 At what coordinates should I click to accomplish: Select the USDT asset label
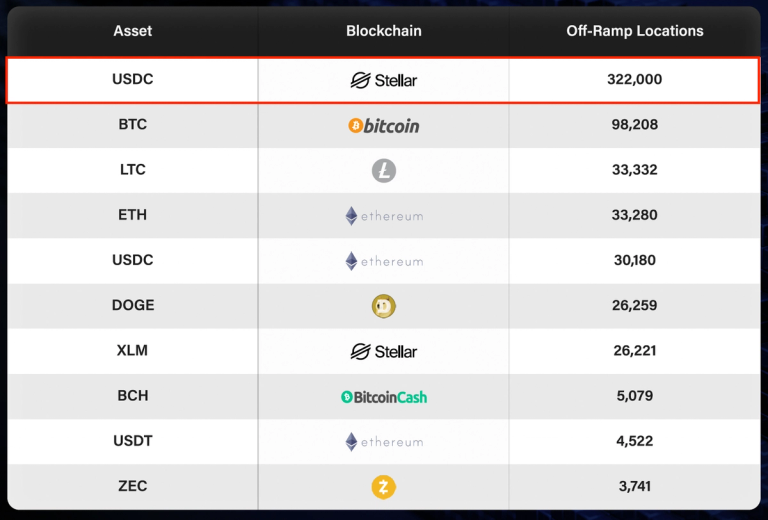point(132,441)
